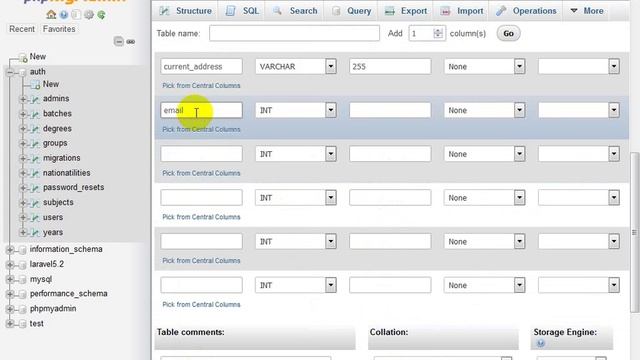Open type dropdown for current_address row
This screenshot has height=360, width=640.
coord(296,66)
